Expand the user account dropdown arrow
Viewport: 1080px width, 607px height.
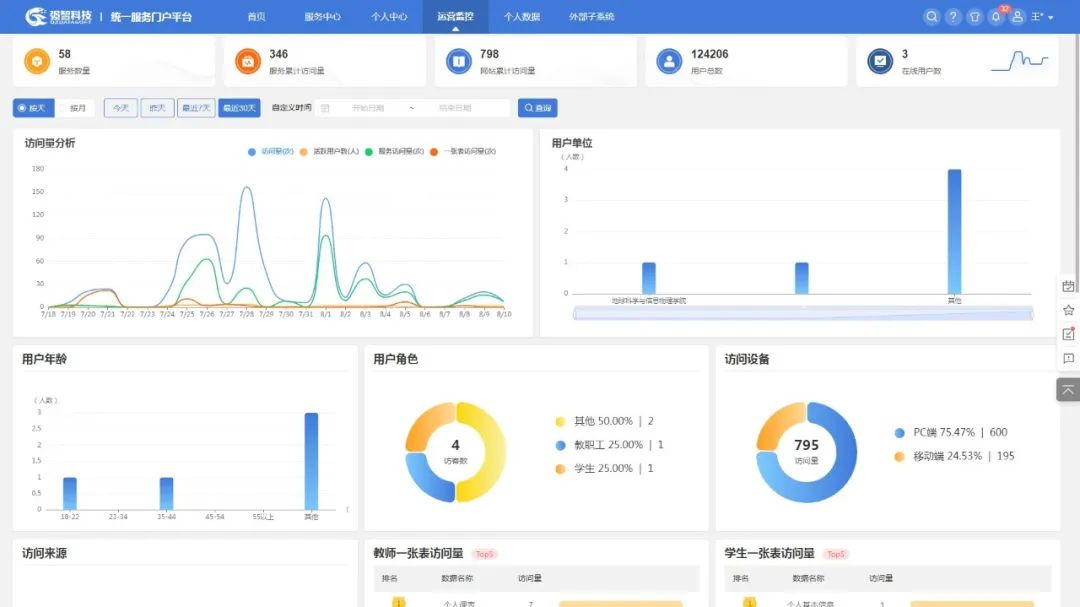[x=1050, y=18]
